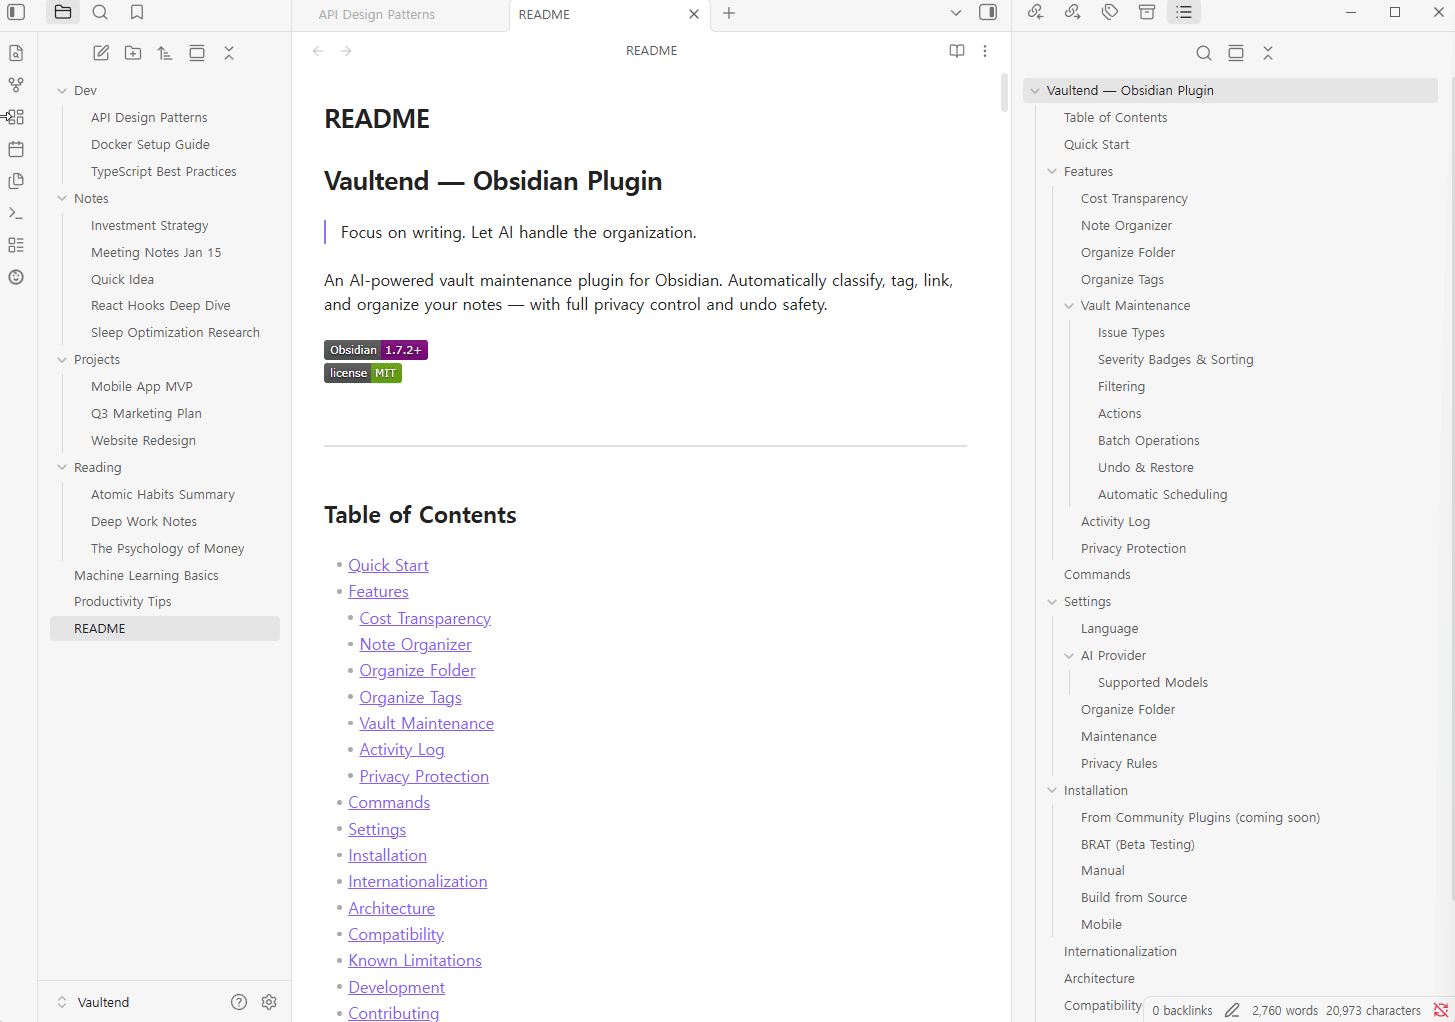Click the document's vertical scrollbar thumb
The height and width of the screenshot is (1022, 1455).
click(1004, 92)
